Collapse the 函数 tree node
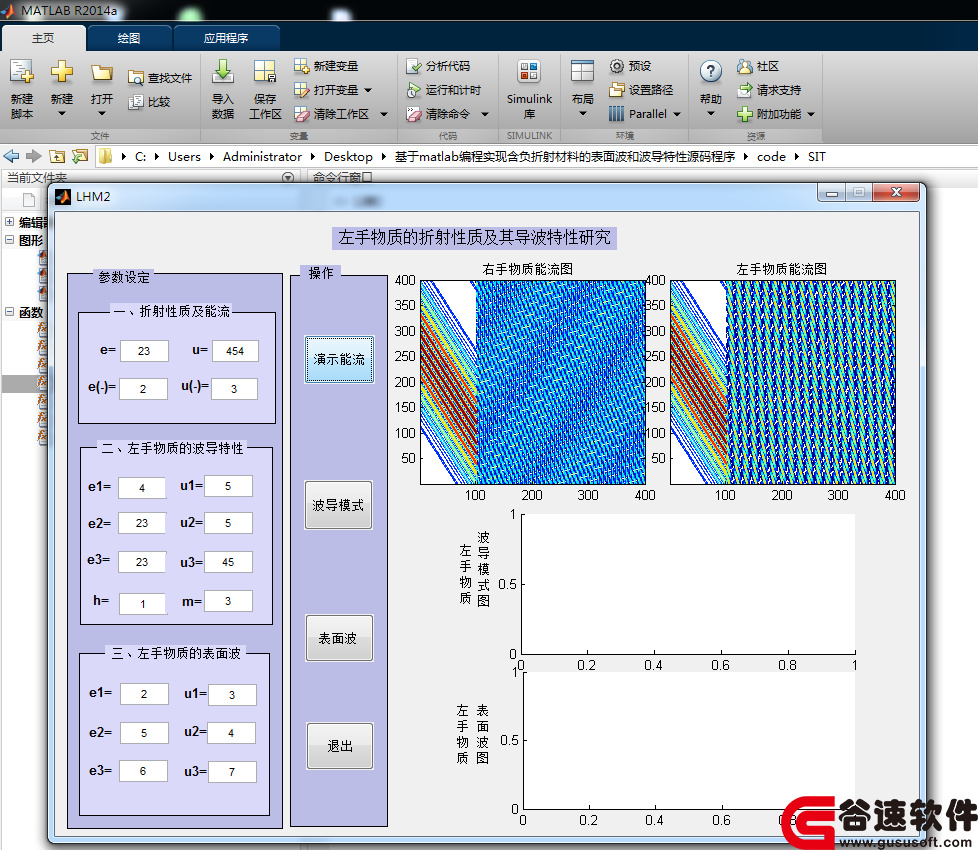Image resolution: width=978 pixels, height=850 pixels. tap(9, 311)
